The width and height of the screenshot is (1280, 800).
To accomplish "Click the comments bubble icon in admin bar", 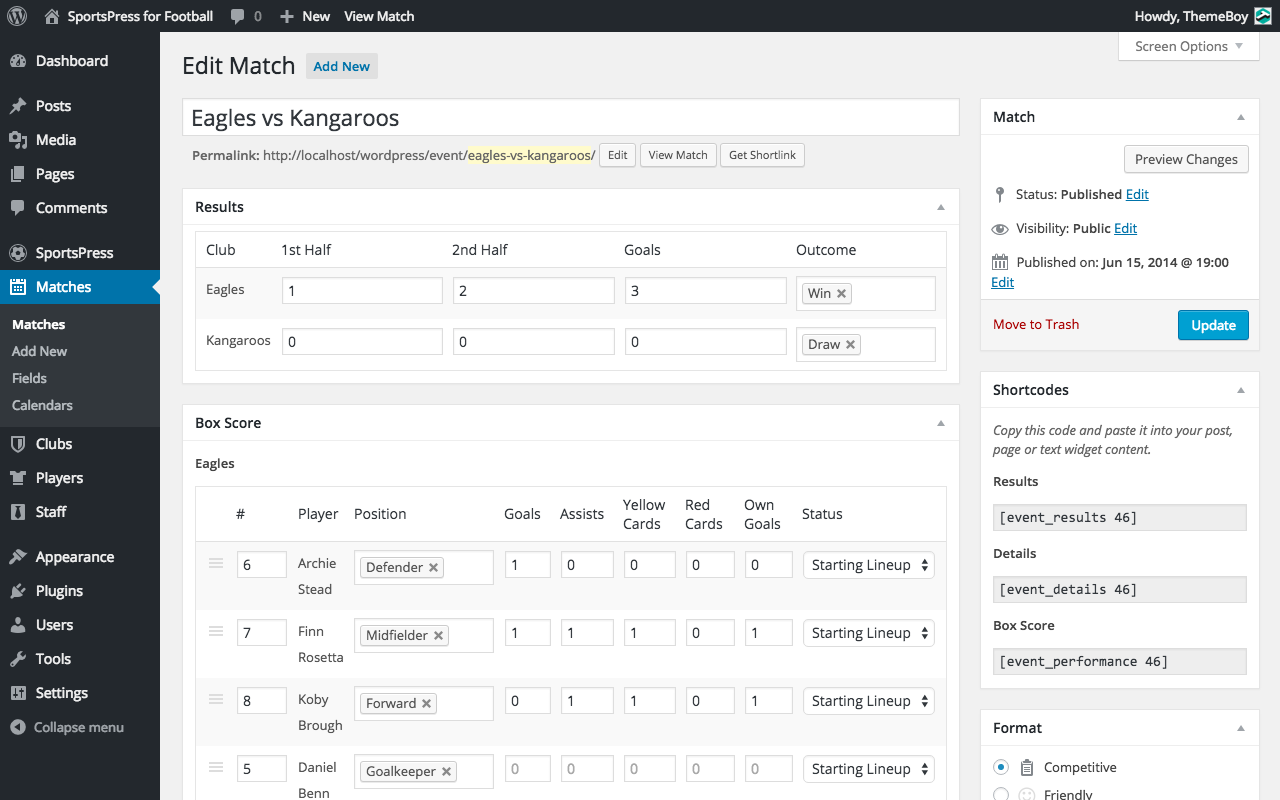I will (238, 16).
